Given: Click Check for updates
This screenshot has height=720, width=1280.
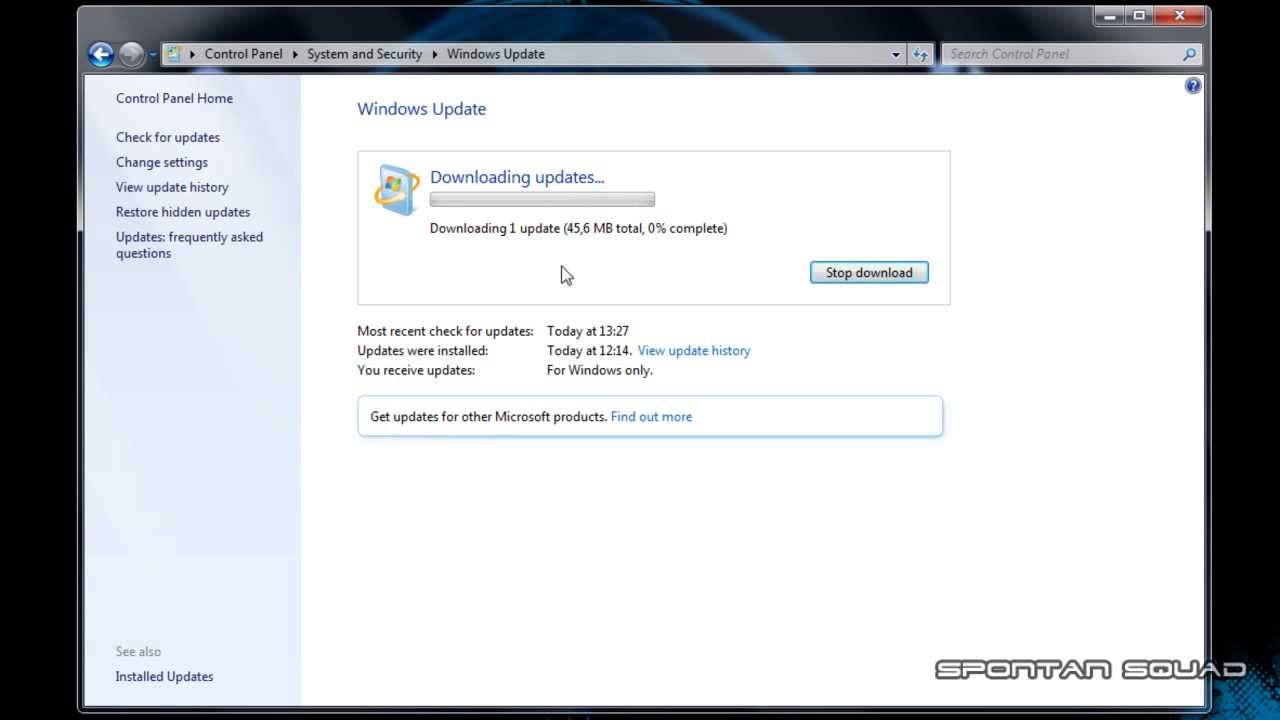Looking at the screenshot, I should (x=168, y=137).
